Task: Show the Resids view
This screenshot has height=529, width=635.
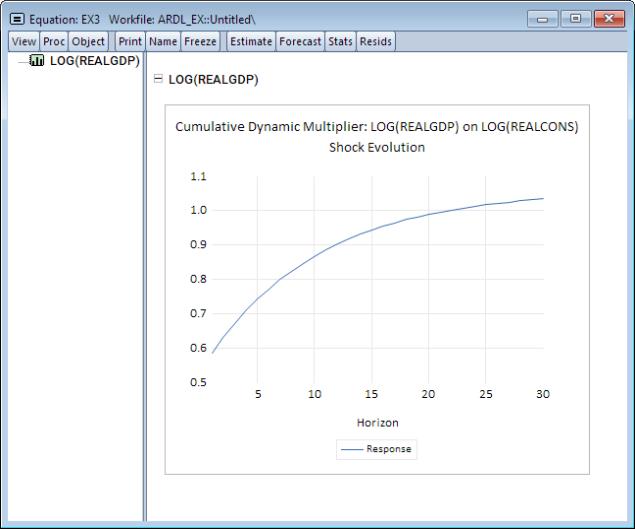Action: (x=376, y=41)
